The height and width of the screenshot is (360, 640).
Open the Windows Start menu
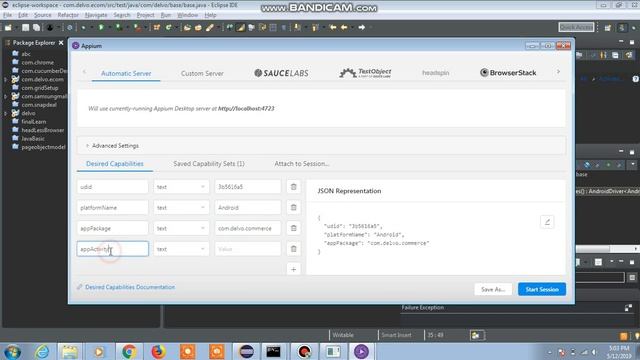(13, 351)
